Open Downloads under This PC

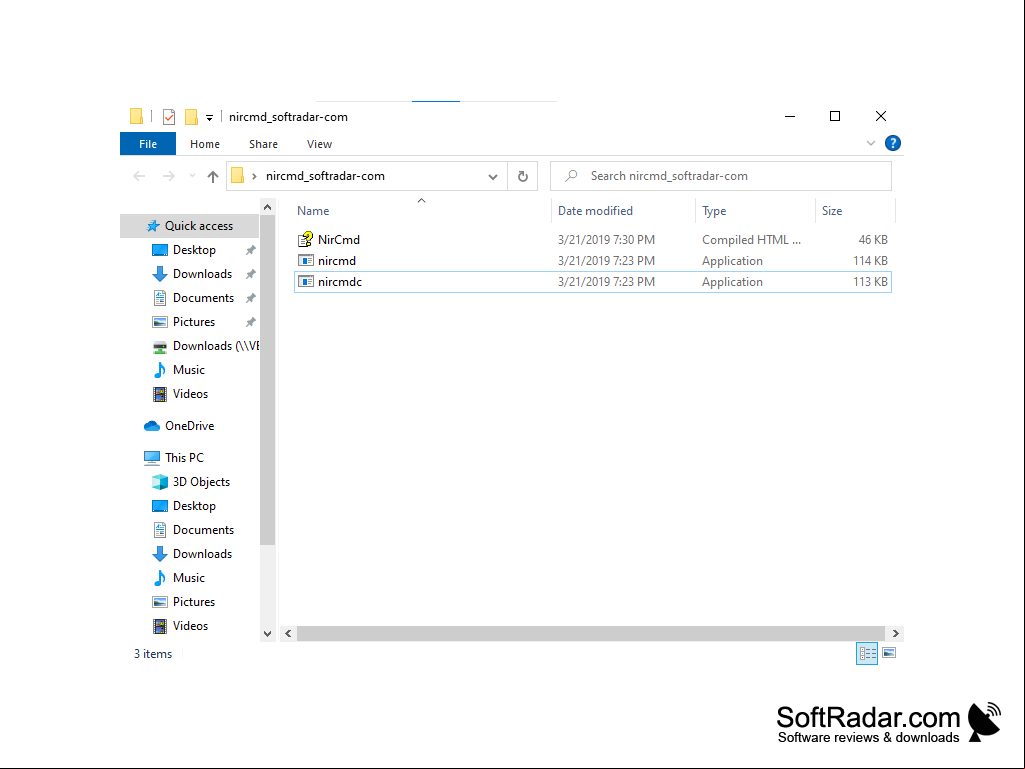[202, 554]
